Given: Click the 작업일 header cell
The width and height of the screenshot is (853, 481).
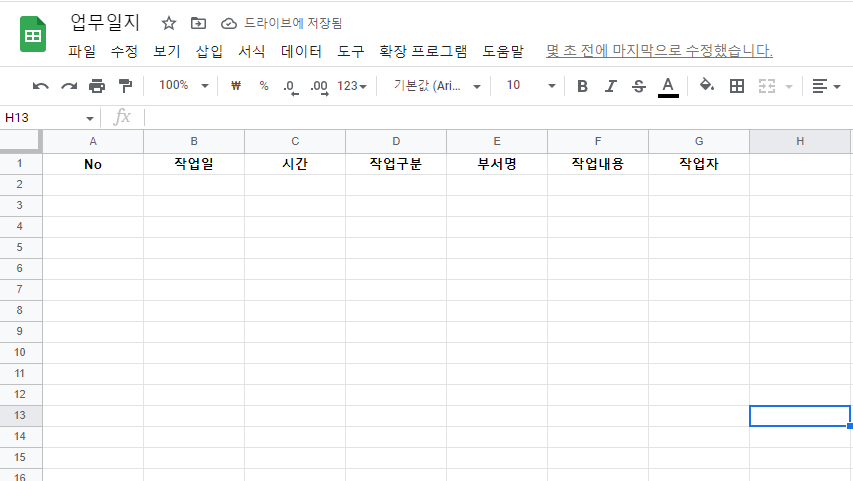Looking at the screenshot, I should pyautogui.click(x=194, y=164).
